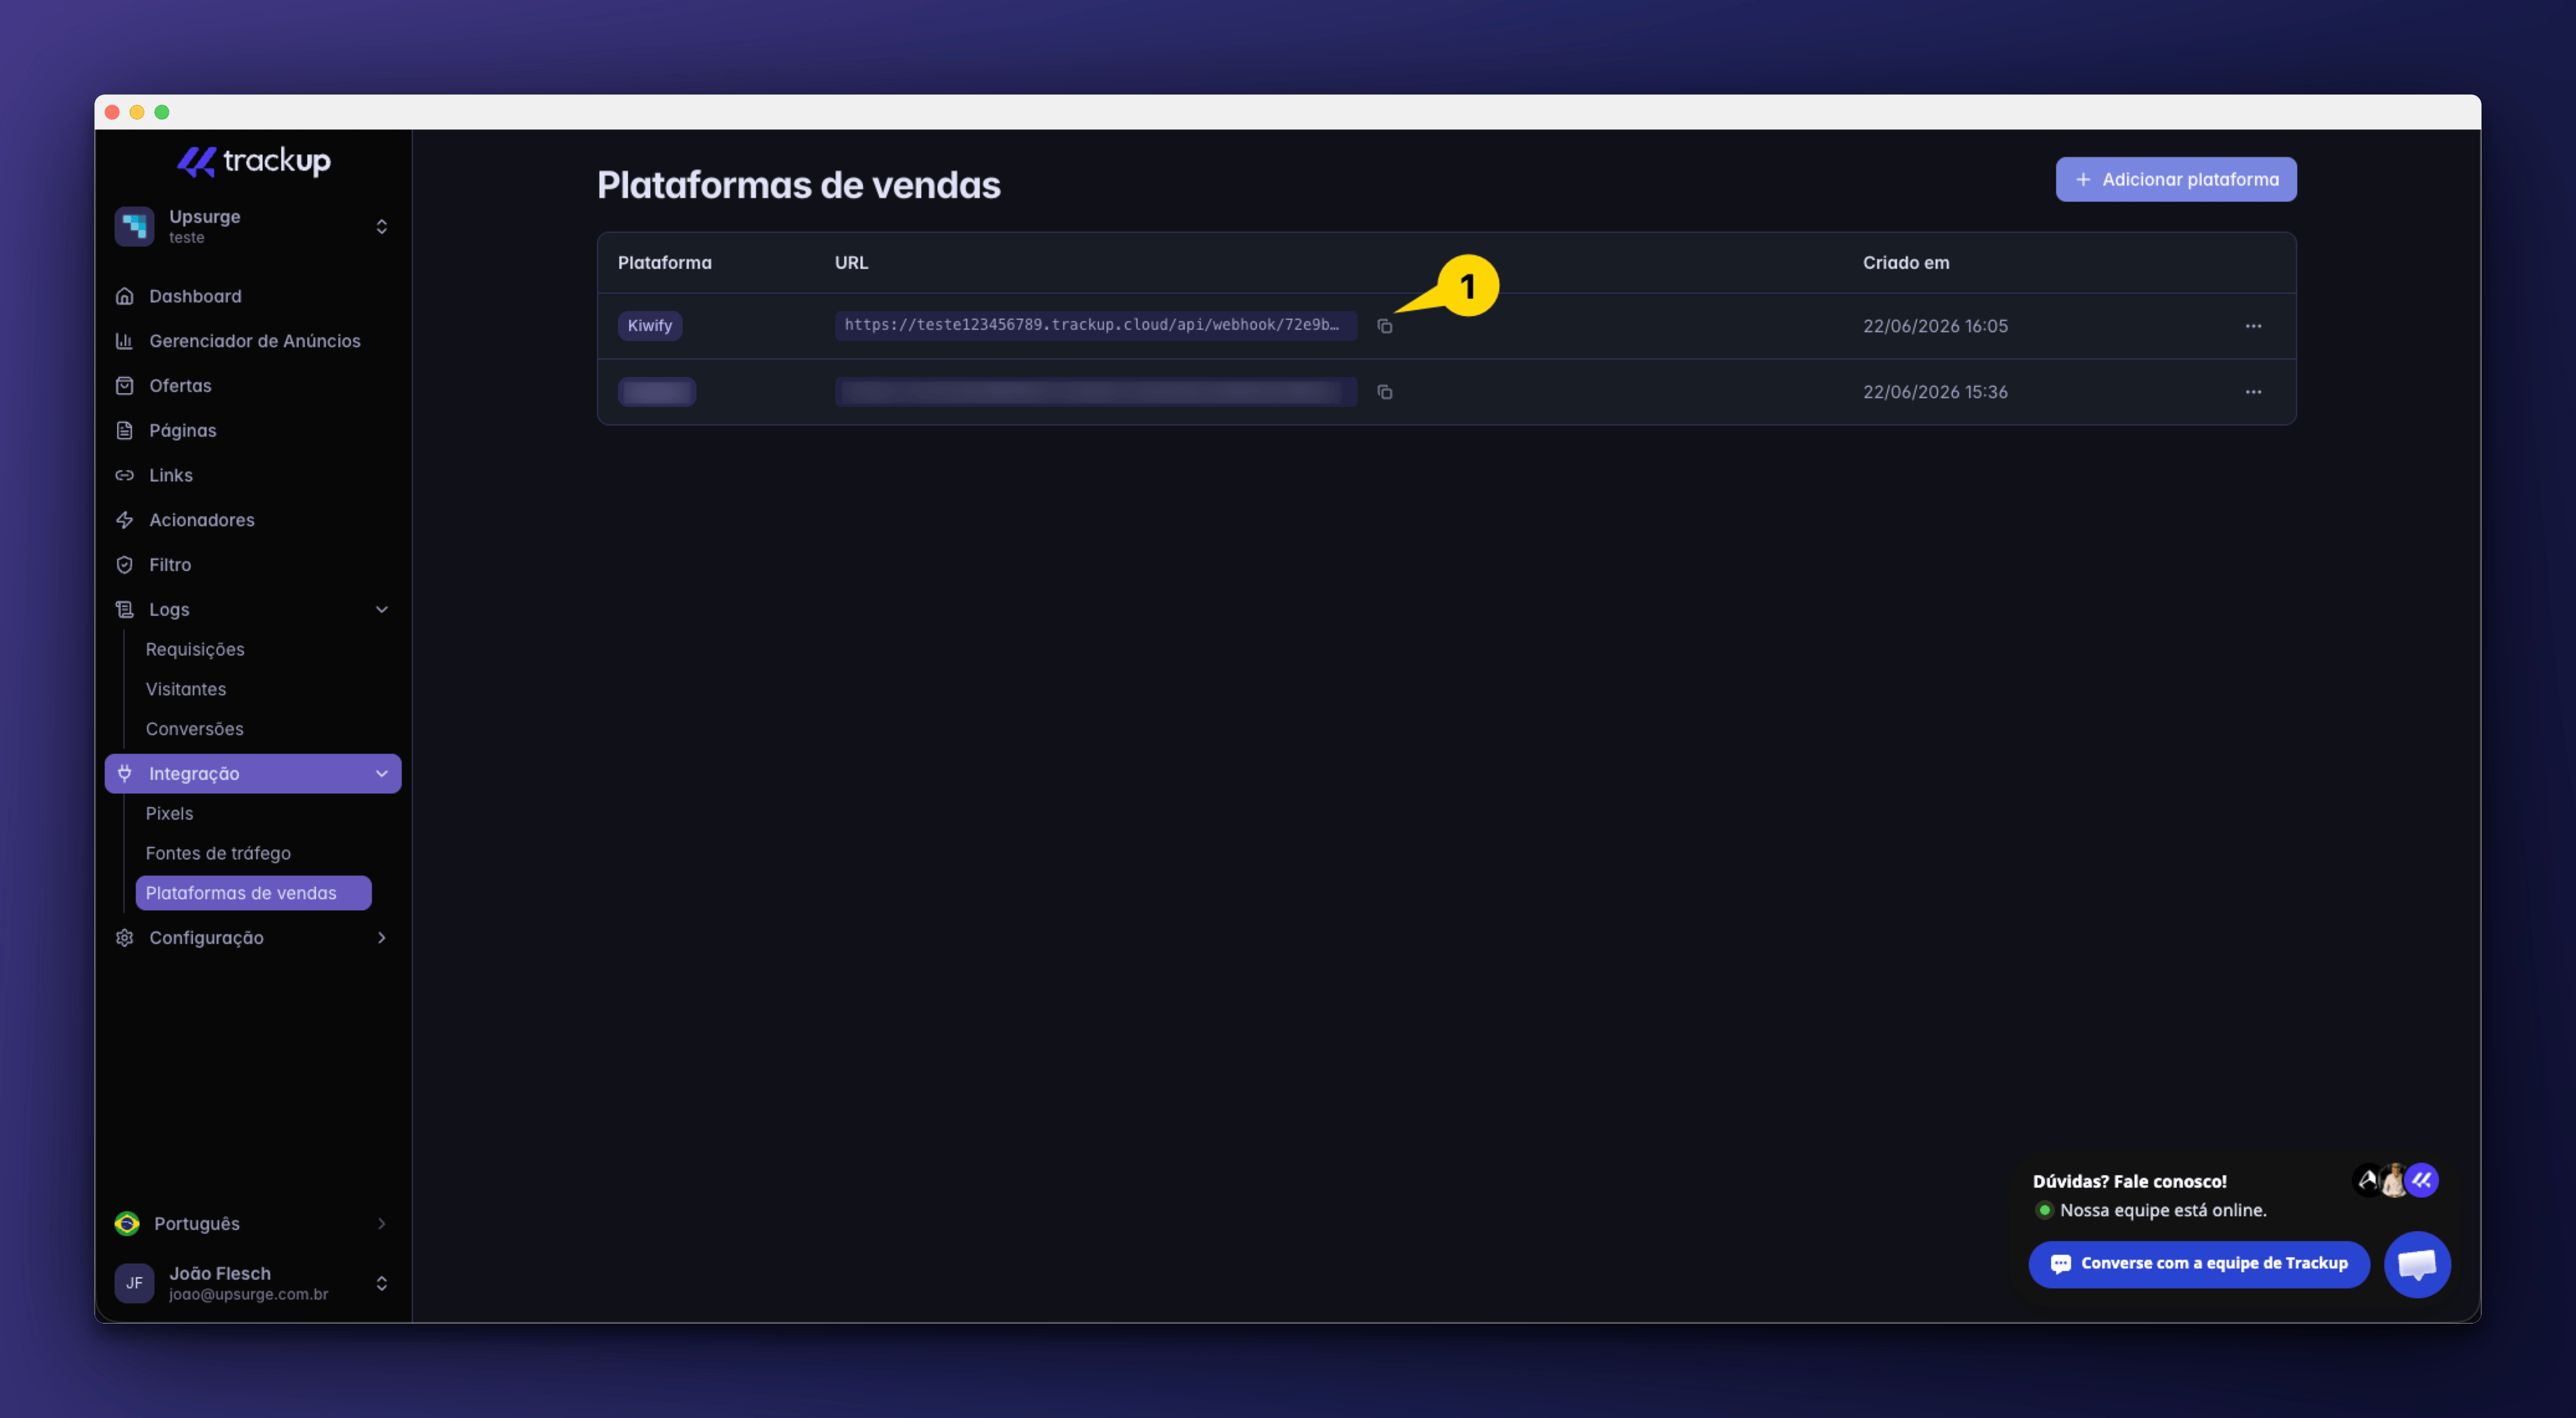This screenshot has height=1418, width=2576.
Task: Click the Kiwify platform badge
Action: click(x=649, y=326)
